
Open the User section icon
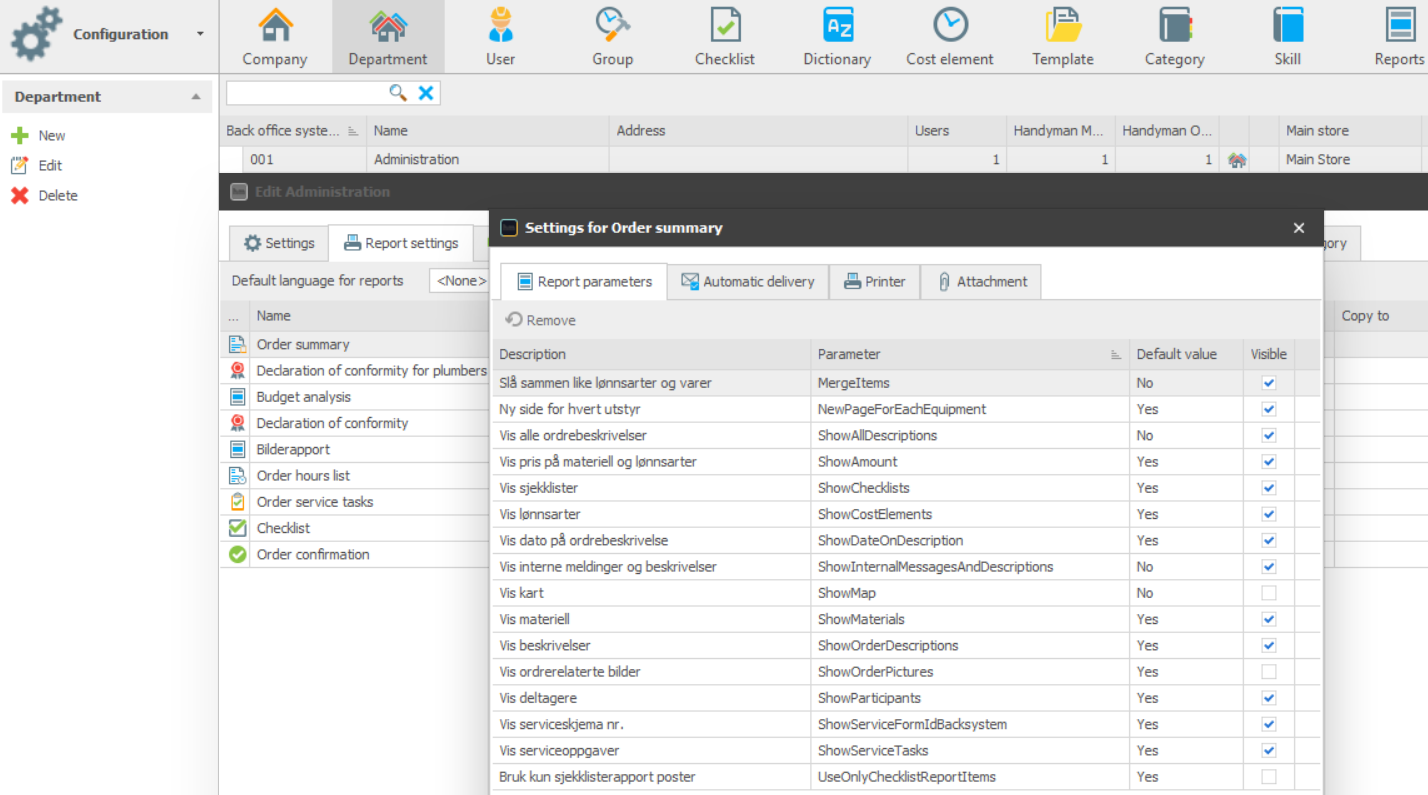pyautogui.click(x=500, y=25)
